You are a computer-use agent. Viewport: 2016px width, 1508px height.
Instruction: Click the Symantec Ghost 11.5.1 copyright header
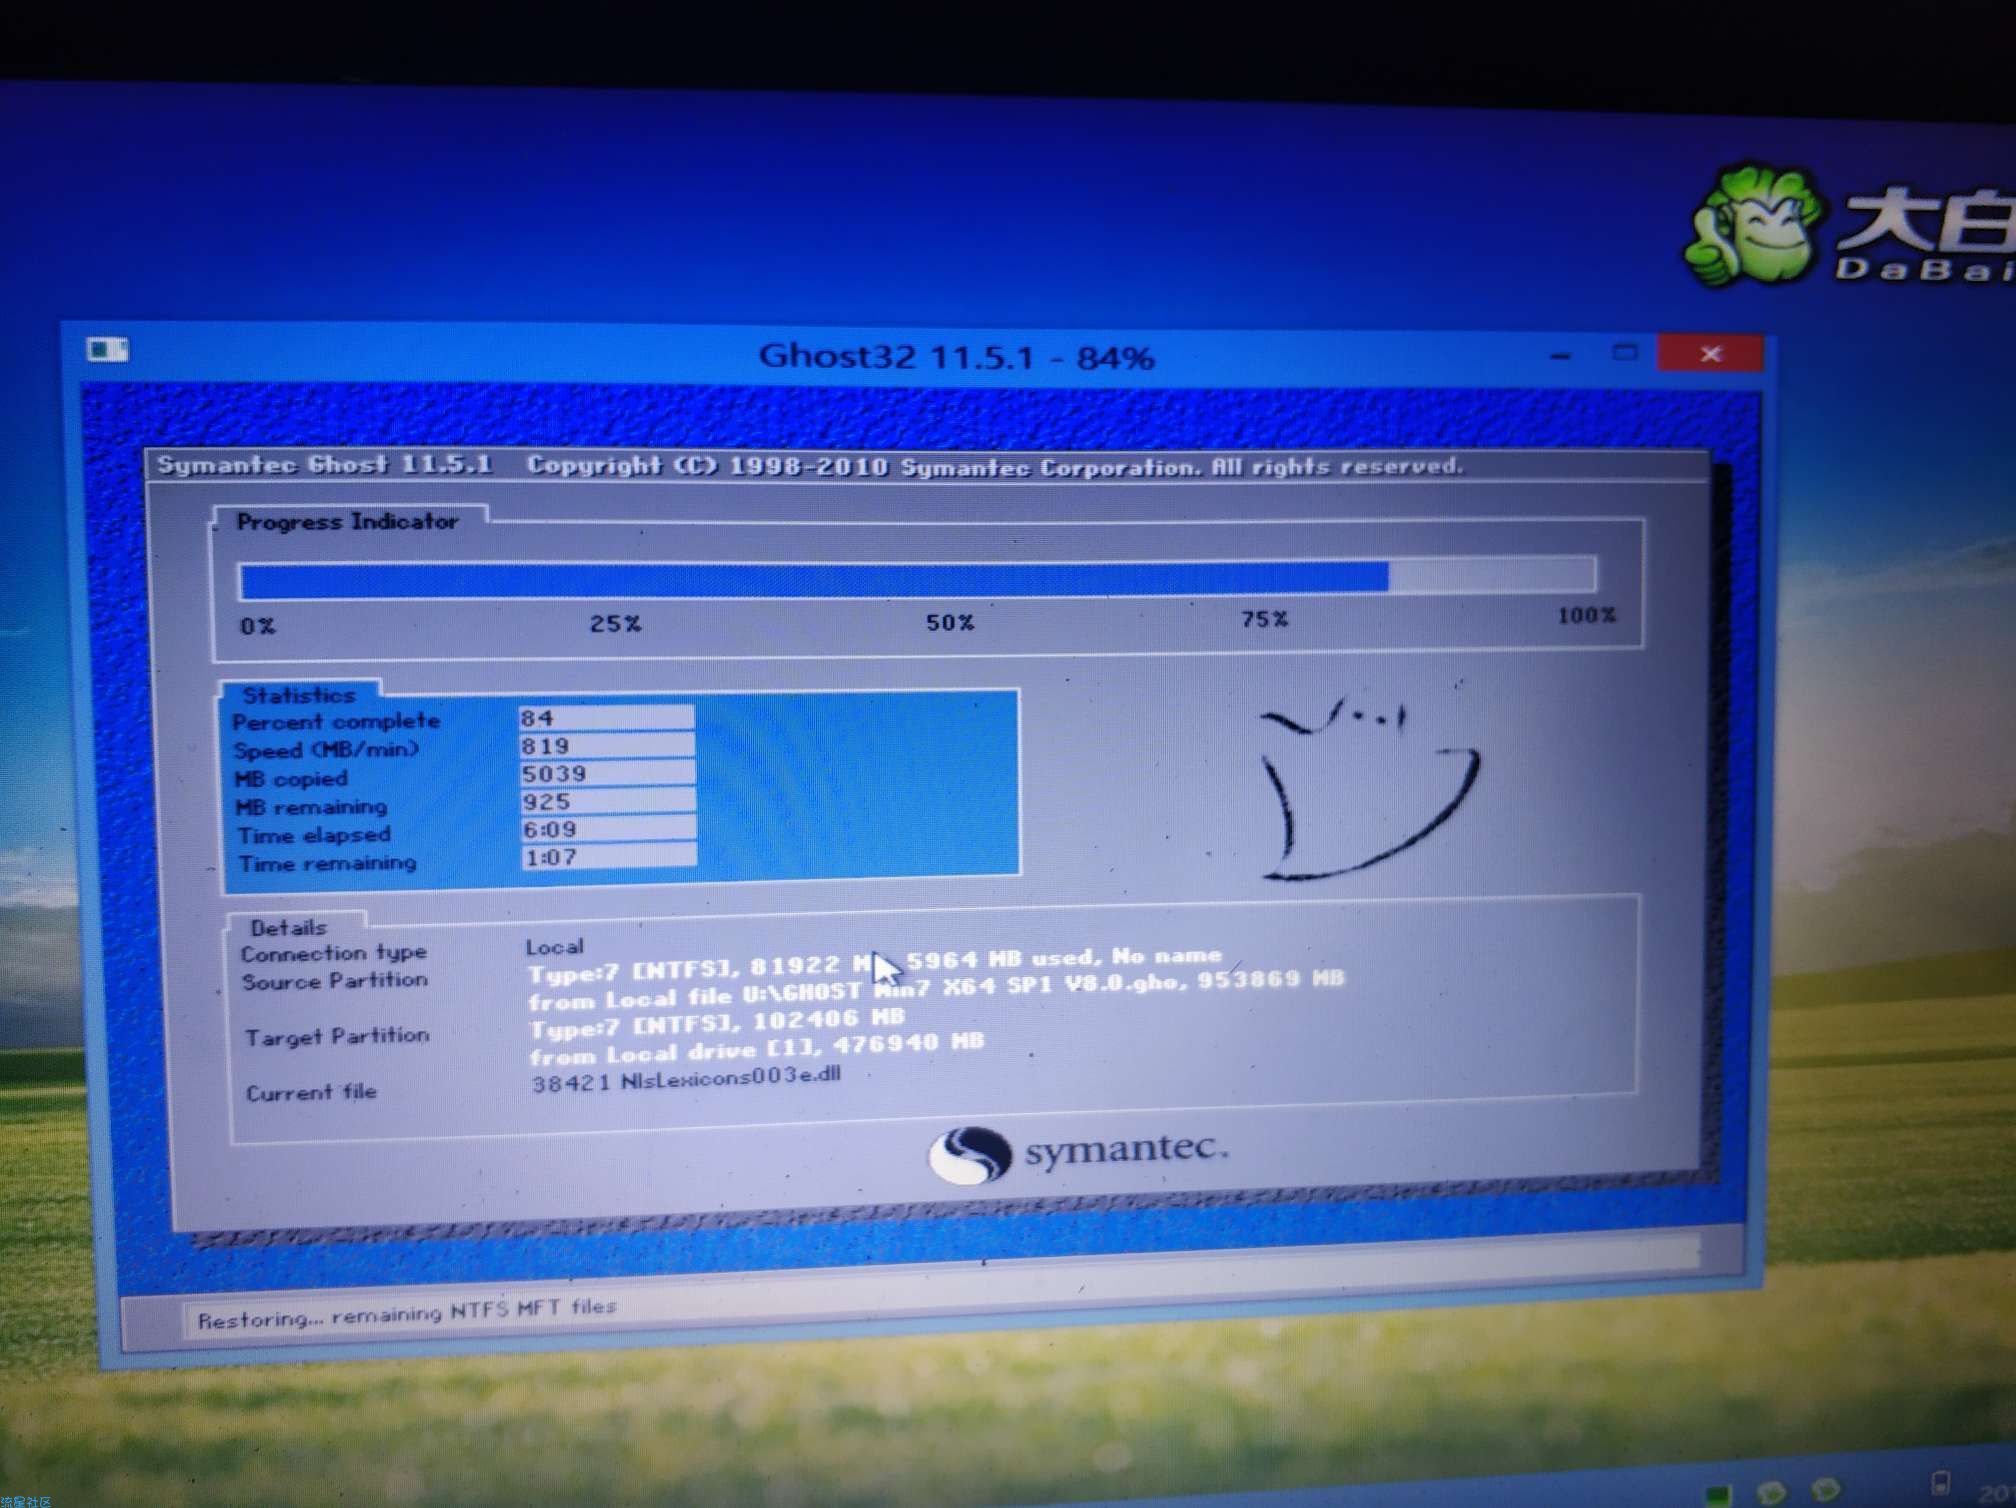pyautogui.click(x=810, y=465)
